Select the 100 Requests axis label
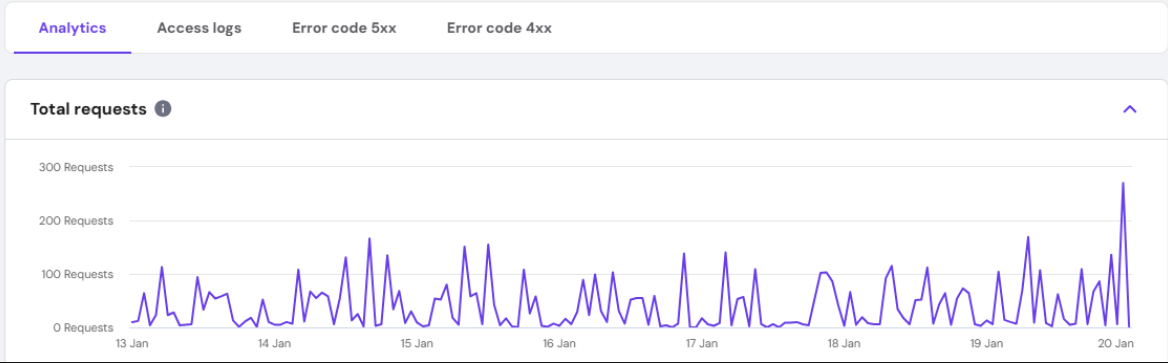Image resolution: width=1168 pixels, height=363 pixels. click(77, 274)
